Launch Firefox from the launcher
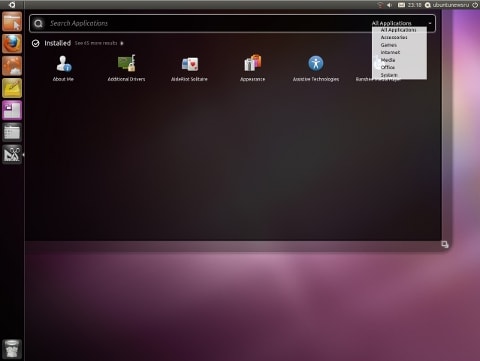480x361 pixels. (x=12, y=43)
